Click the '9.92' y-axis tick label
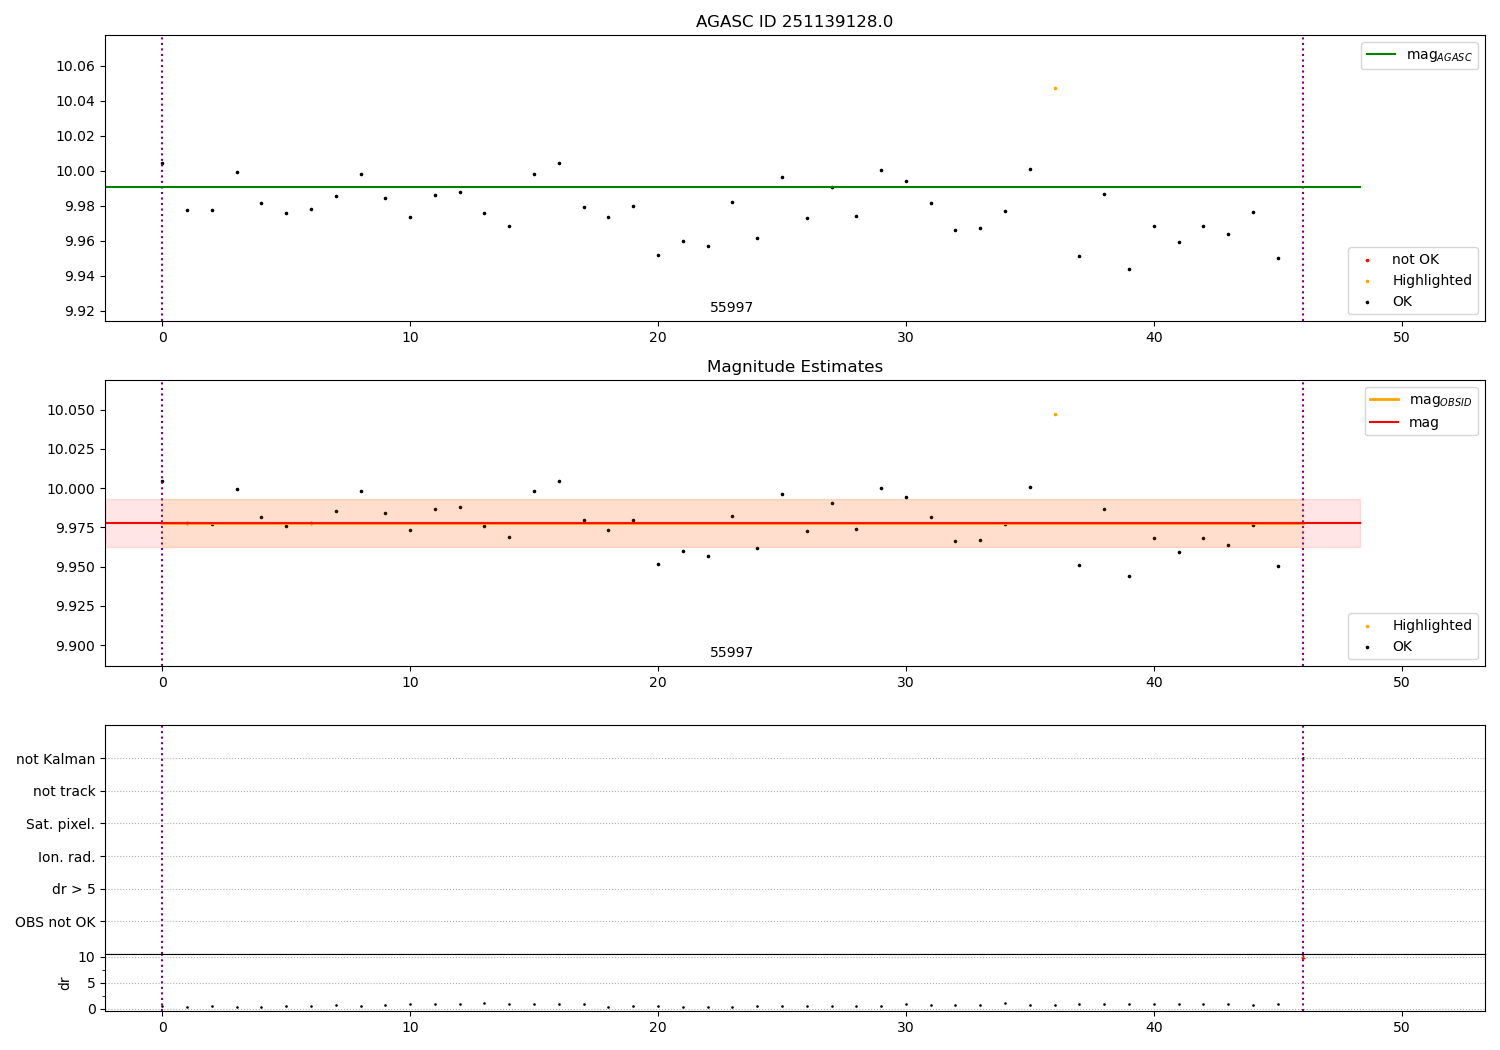The height and width of the screenshot is (1050, 1500). tap(79, 312)
